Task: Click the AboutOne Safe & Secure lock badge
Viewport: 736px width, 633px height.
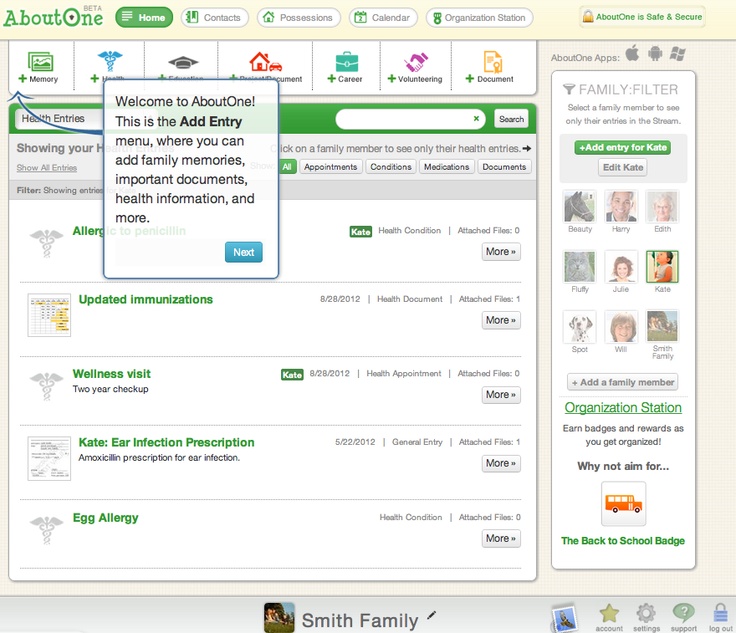Action: [x=642, y=17]
